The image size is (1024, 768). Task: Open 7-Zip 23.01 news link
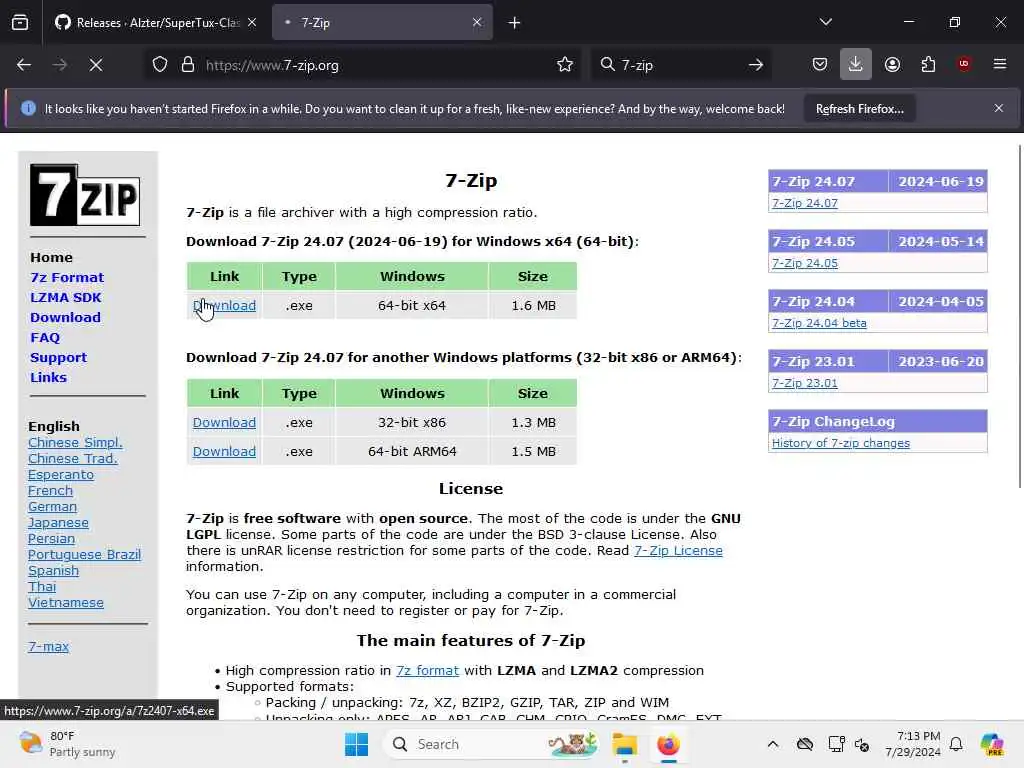(x=805, y=383)
